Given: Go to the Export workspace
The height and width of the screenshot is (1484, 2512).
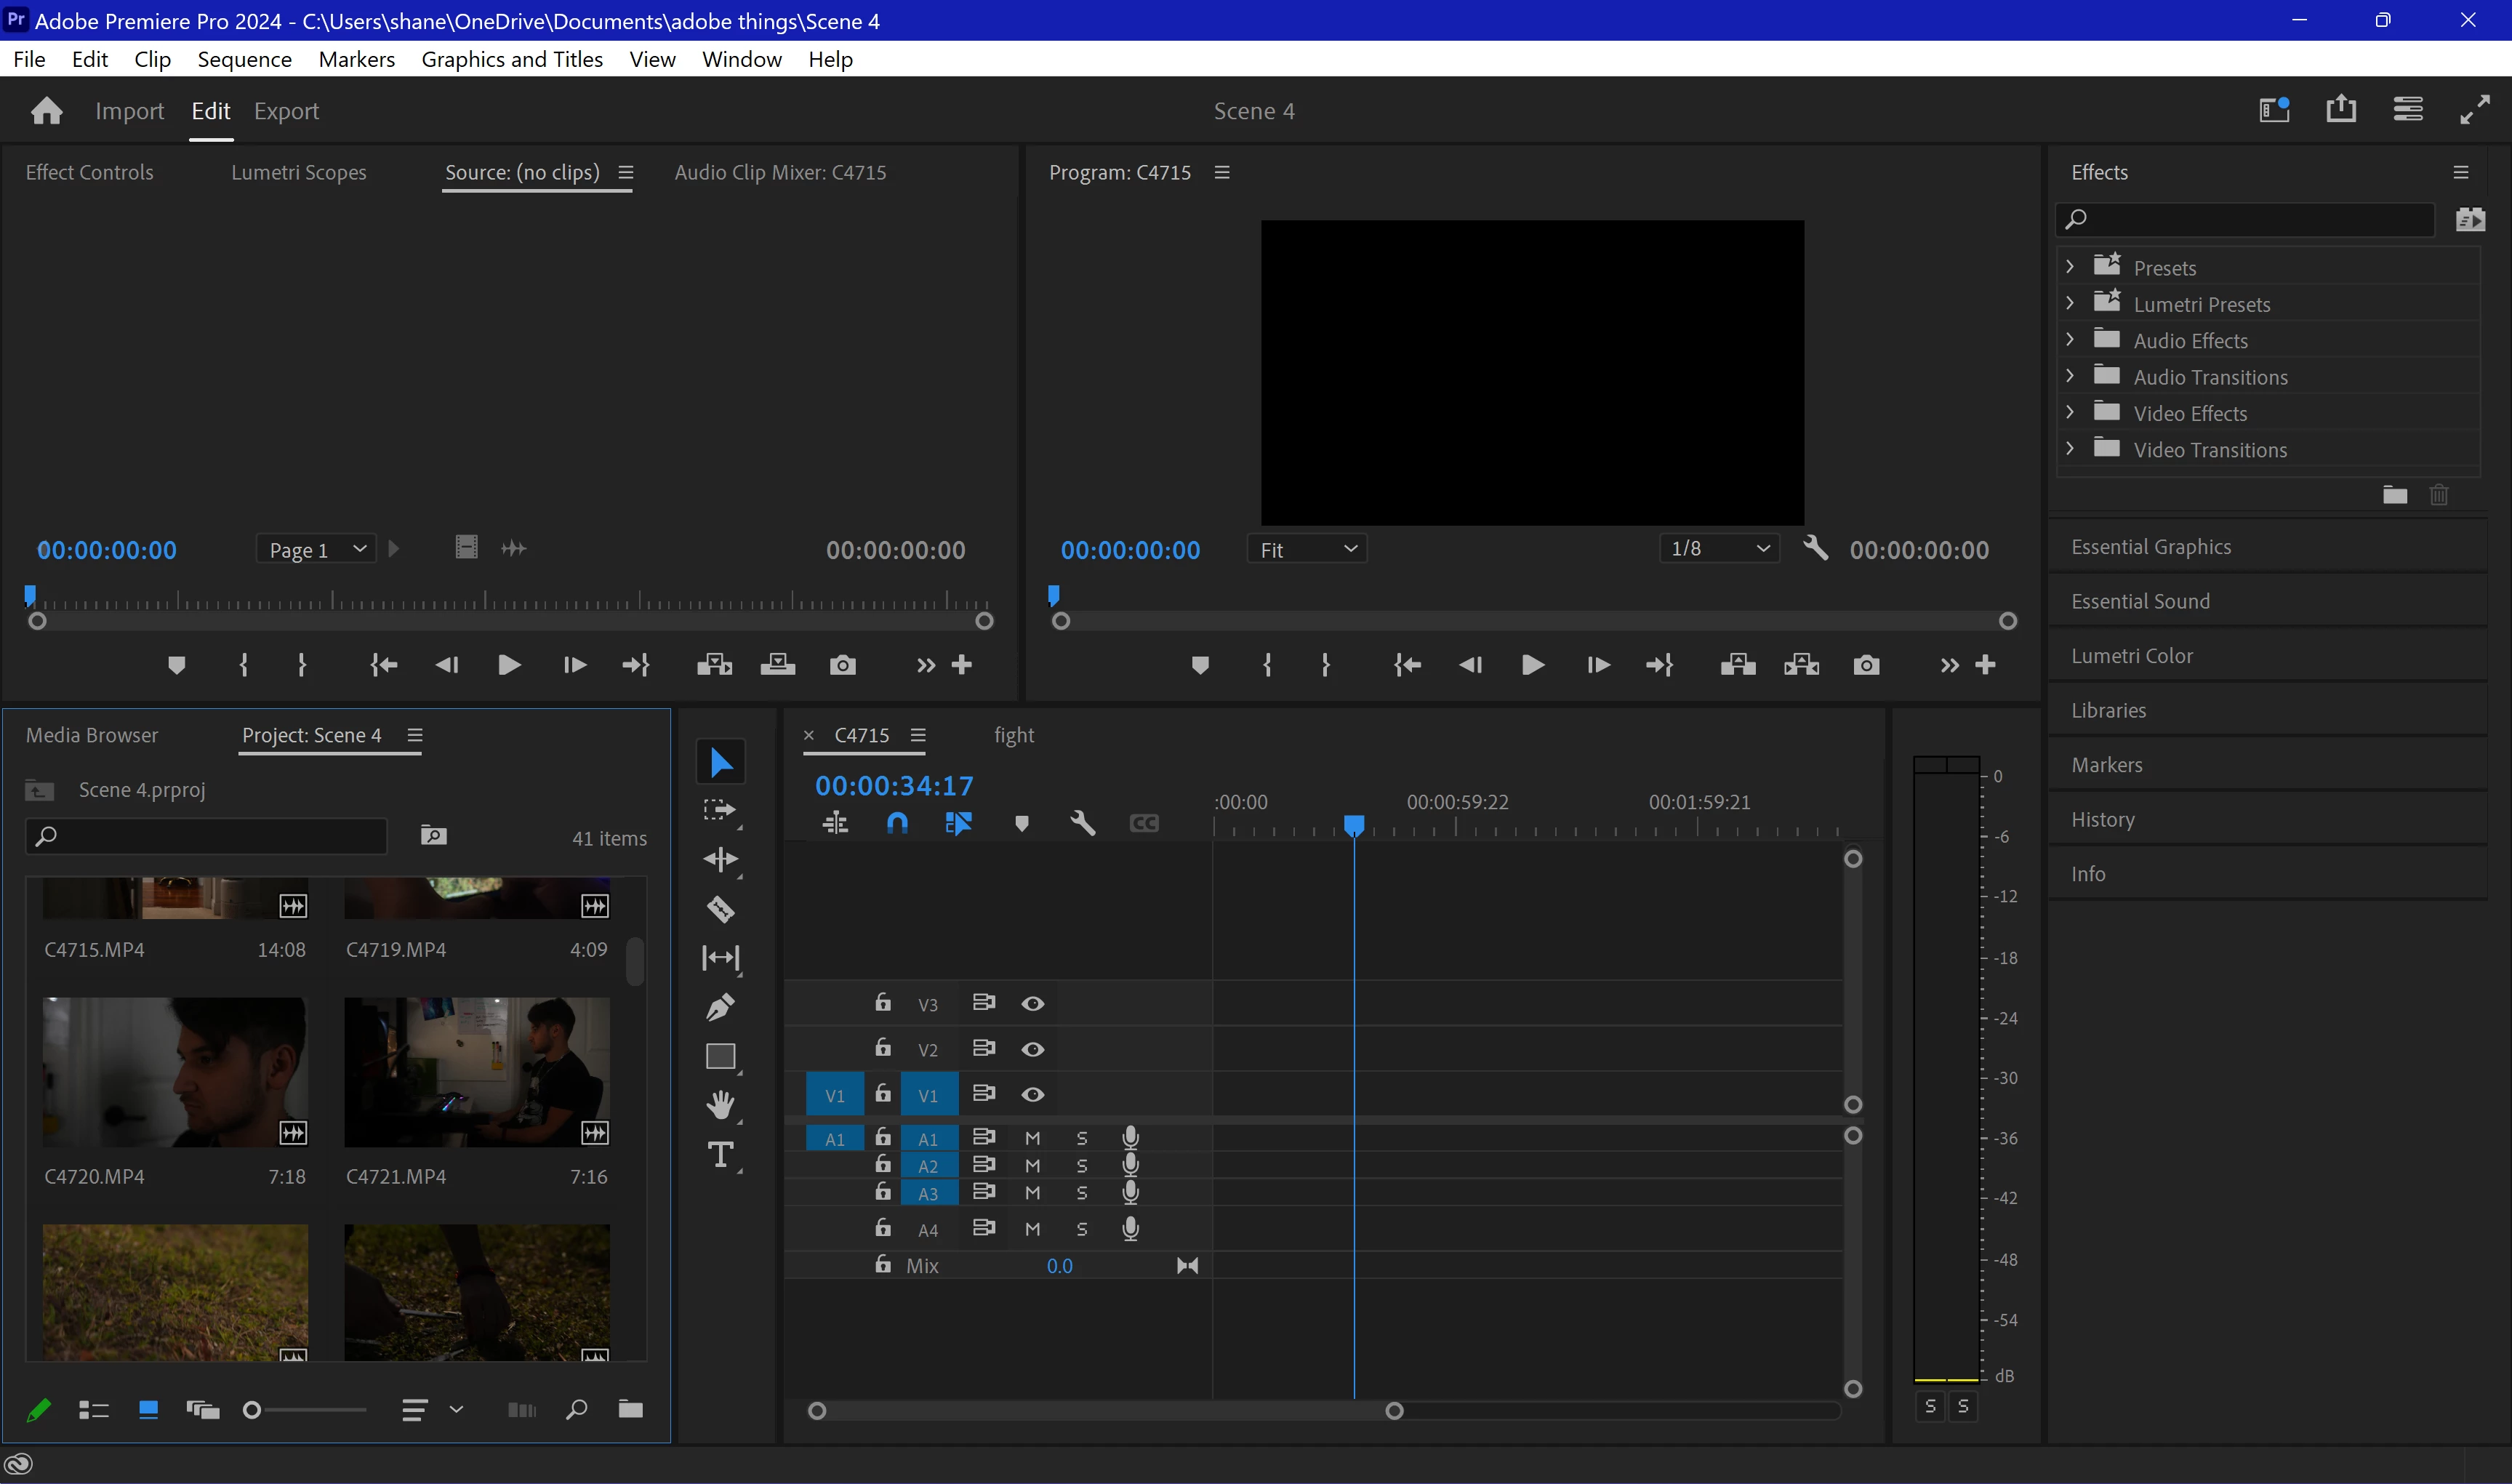Looking at the screenshot, I should click(286, 111).
